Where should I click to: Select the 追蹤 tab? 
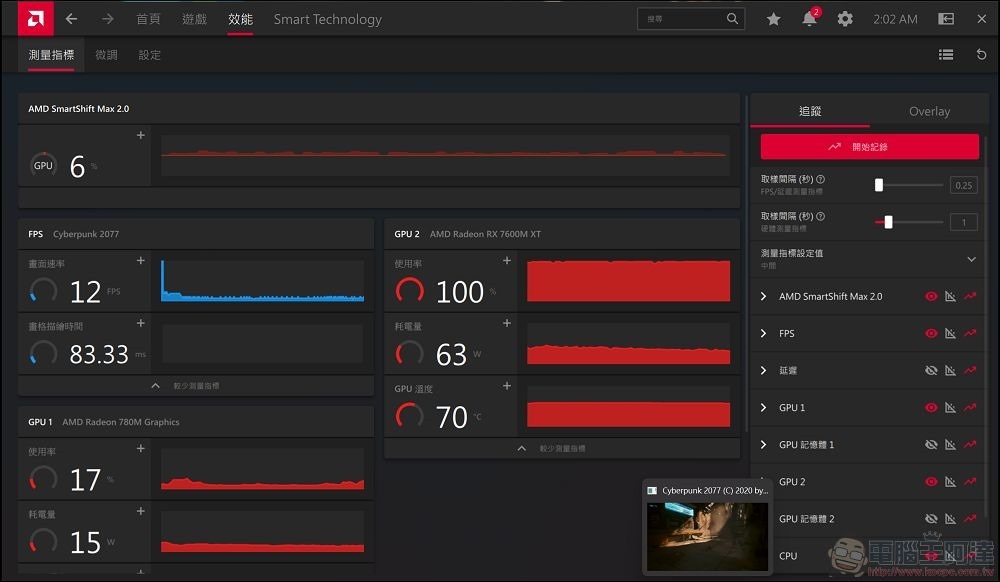(x=810, y=111)
